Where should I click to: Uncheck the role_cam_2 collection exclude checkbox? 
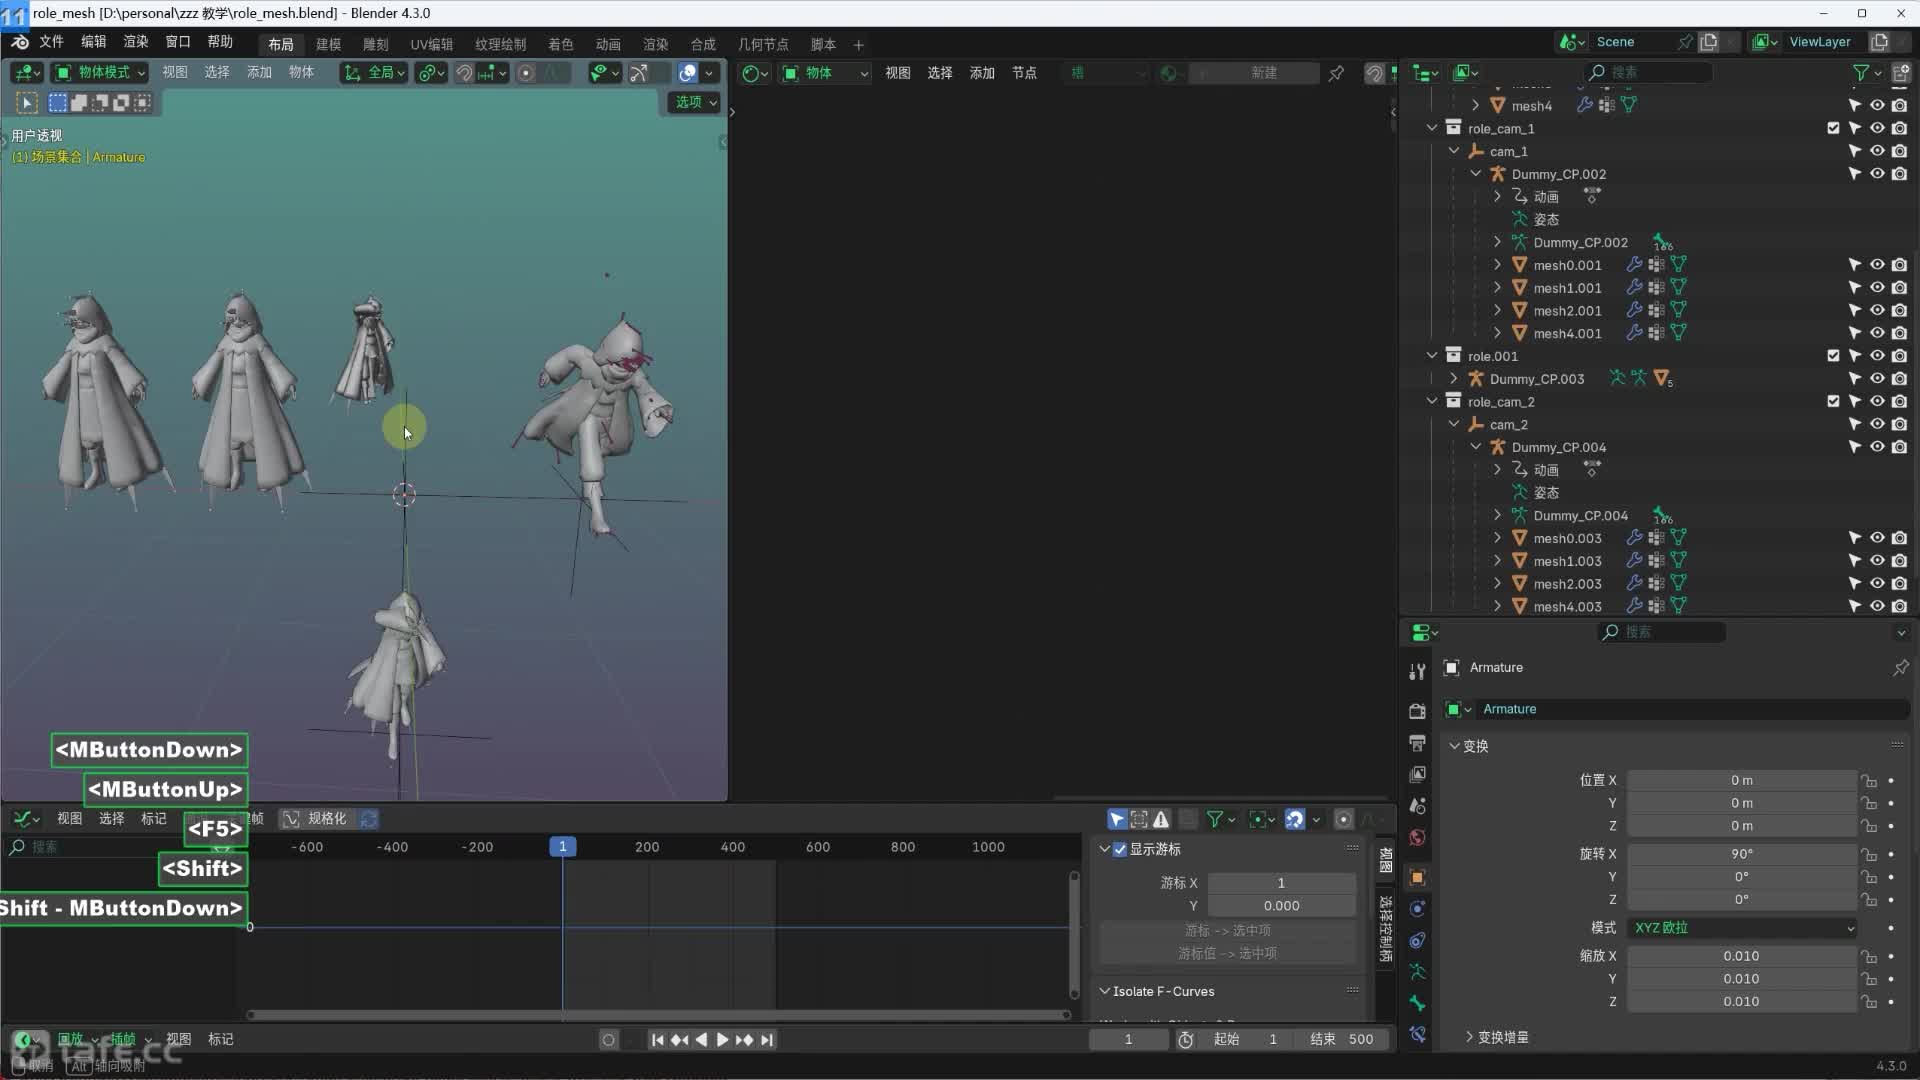[x=1832, y=401]
